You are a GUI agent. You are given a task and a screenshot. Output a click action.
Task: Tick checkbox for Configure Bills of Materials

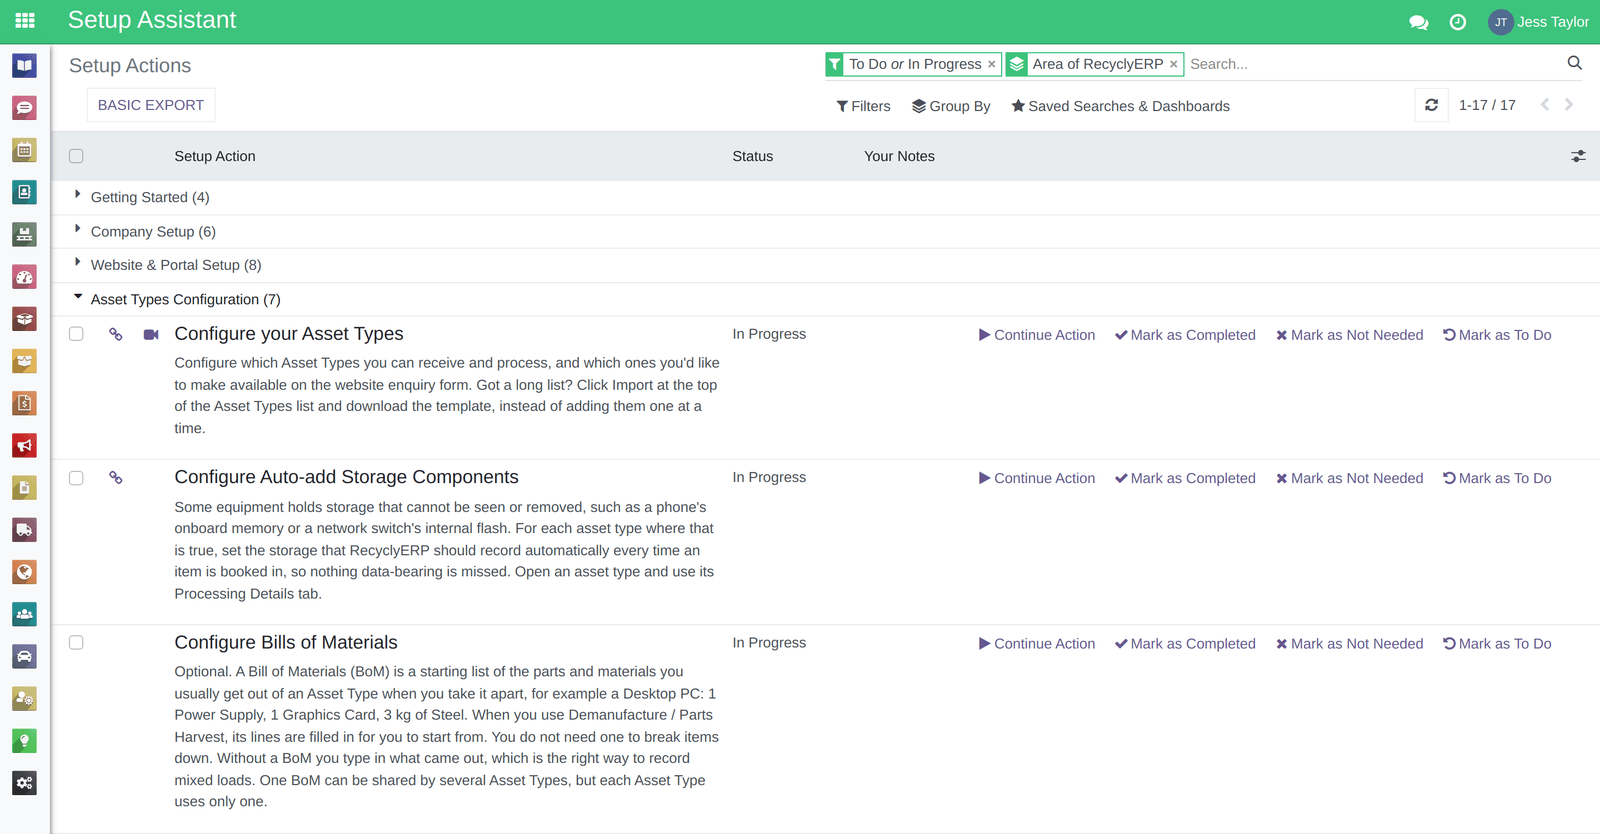[76, 643]
